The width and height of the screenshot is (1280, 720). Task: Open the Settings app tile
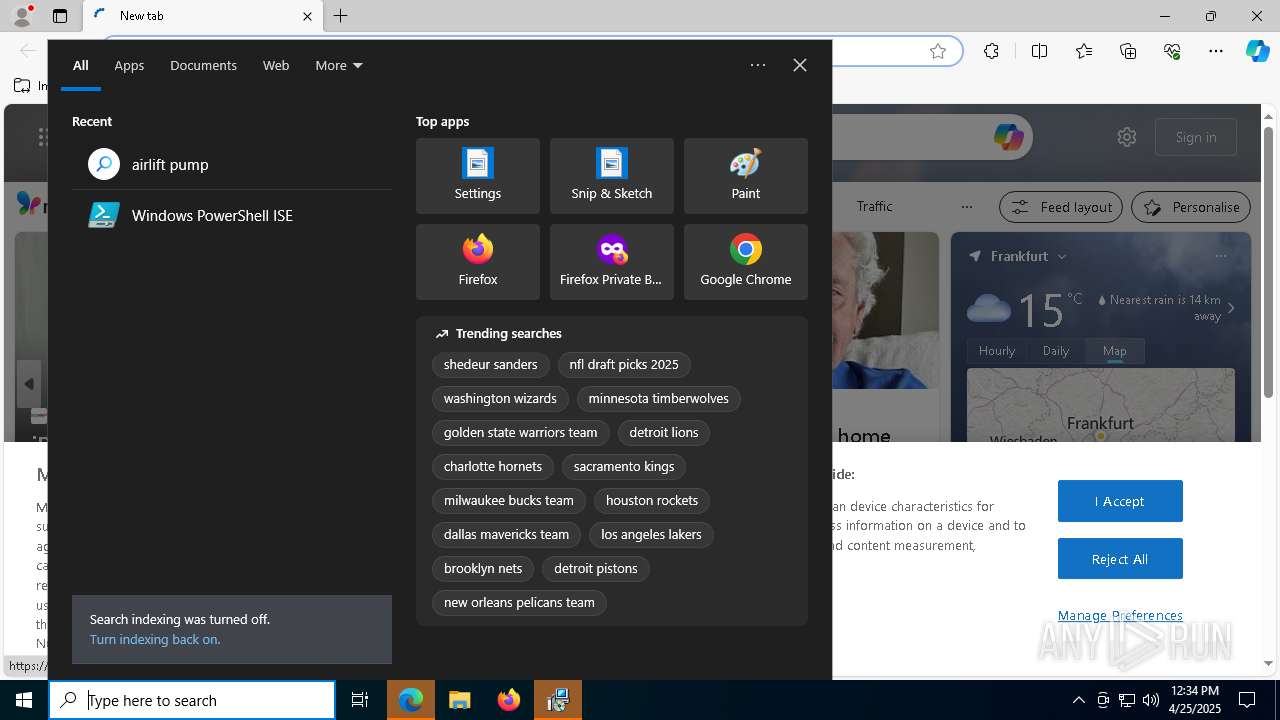pyautogui.click(x=478, y=176)
